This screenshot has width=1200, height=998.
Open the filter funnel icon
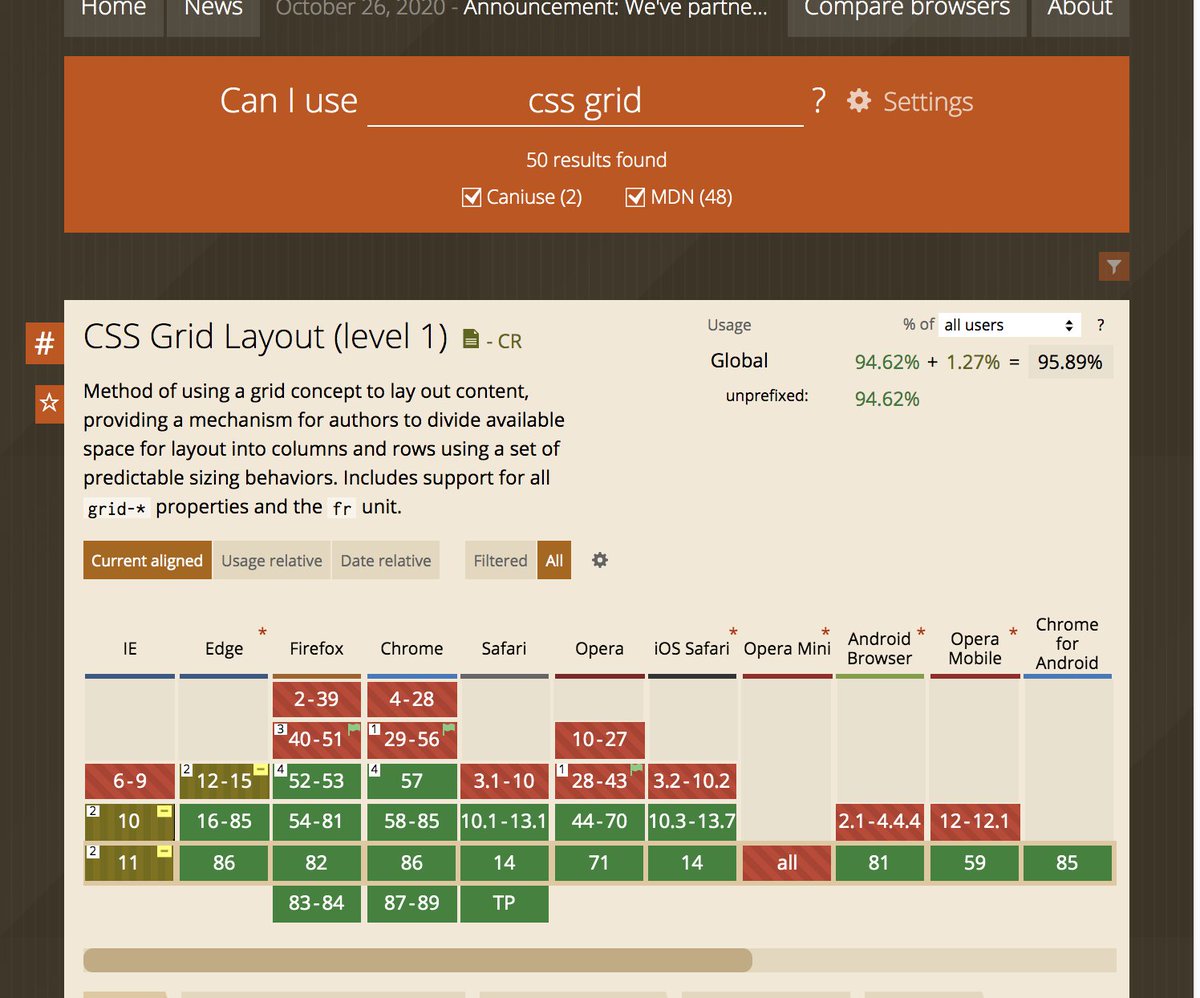coord(1114,266)
